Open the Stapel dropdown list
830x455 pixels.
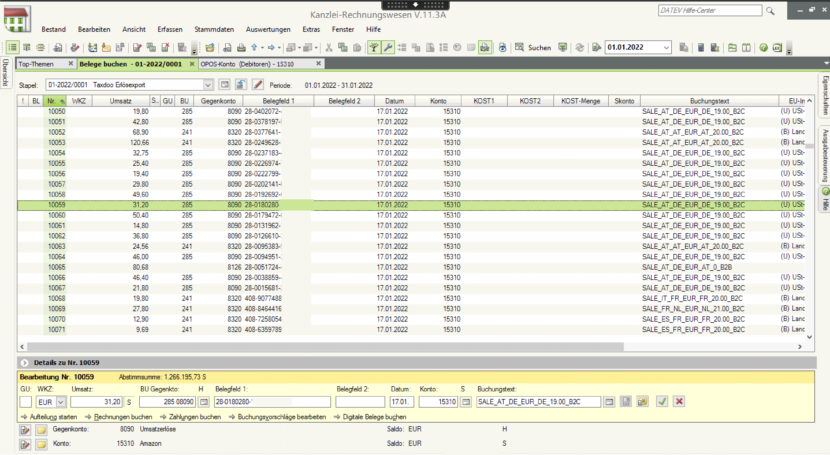tap(208, 85)
